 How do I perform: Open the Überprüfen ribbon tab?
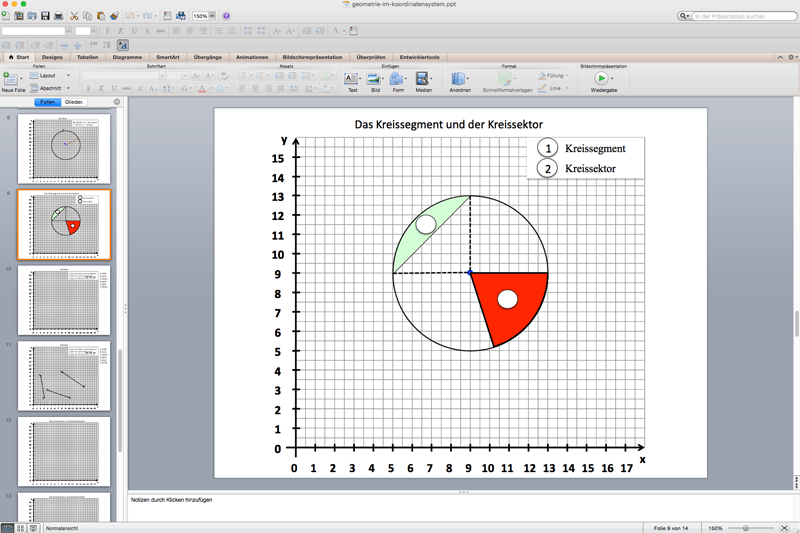[371, 57]
